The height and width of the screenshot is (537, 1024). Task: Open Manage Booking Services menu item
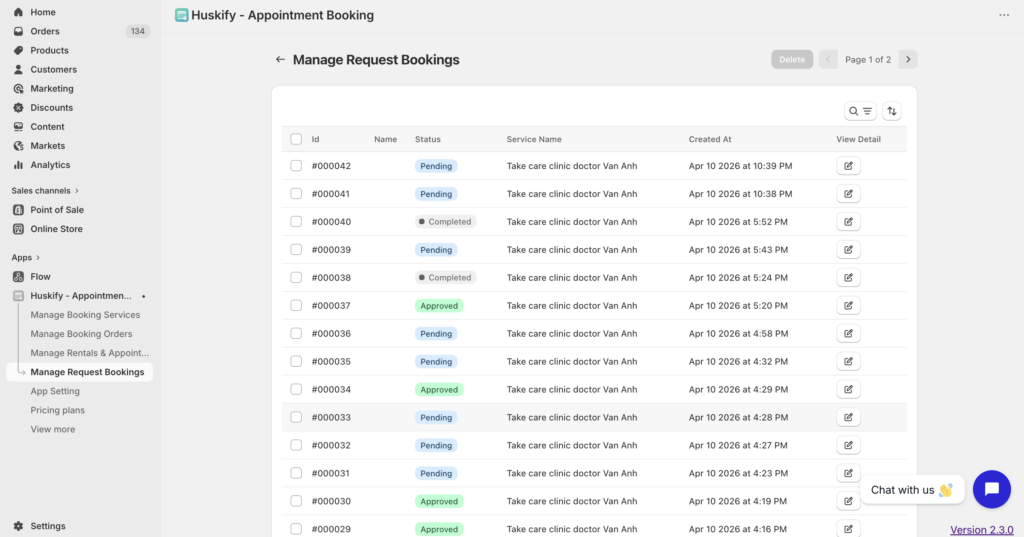tap(85, 315)
